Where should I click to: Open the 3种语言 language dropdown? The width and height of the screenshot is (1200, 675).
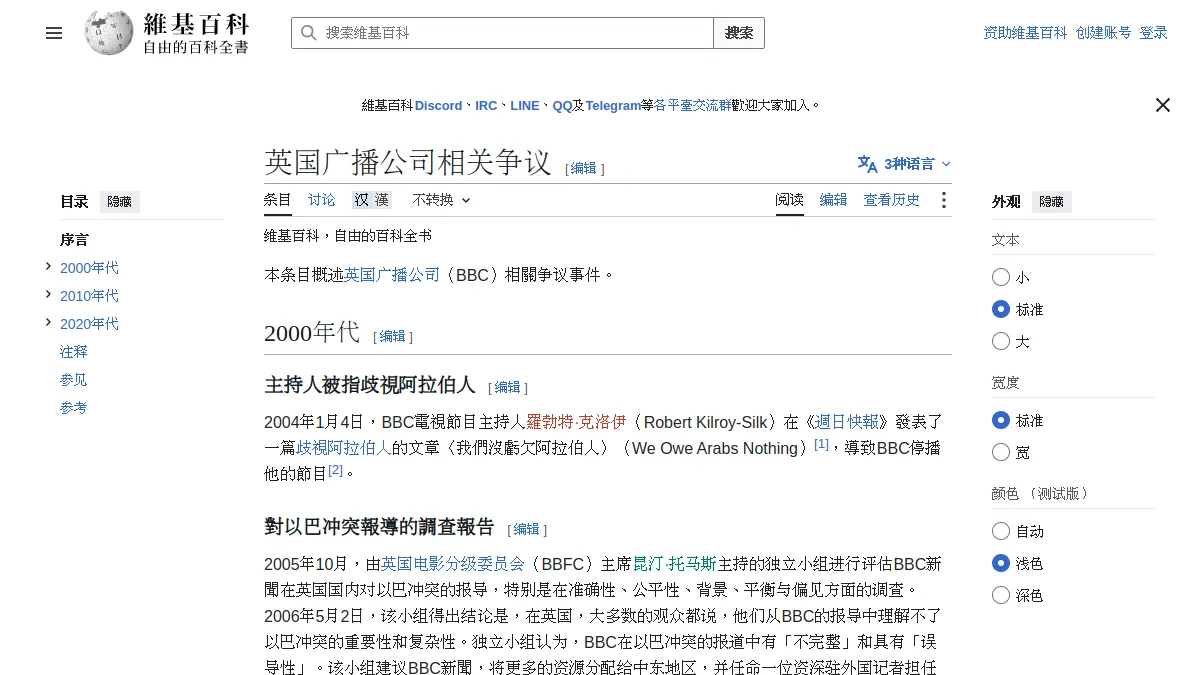click(x=904, y=164)
